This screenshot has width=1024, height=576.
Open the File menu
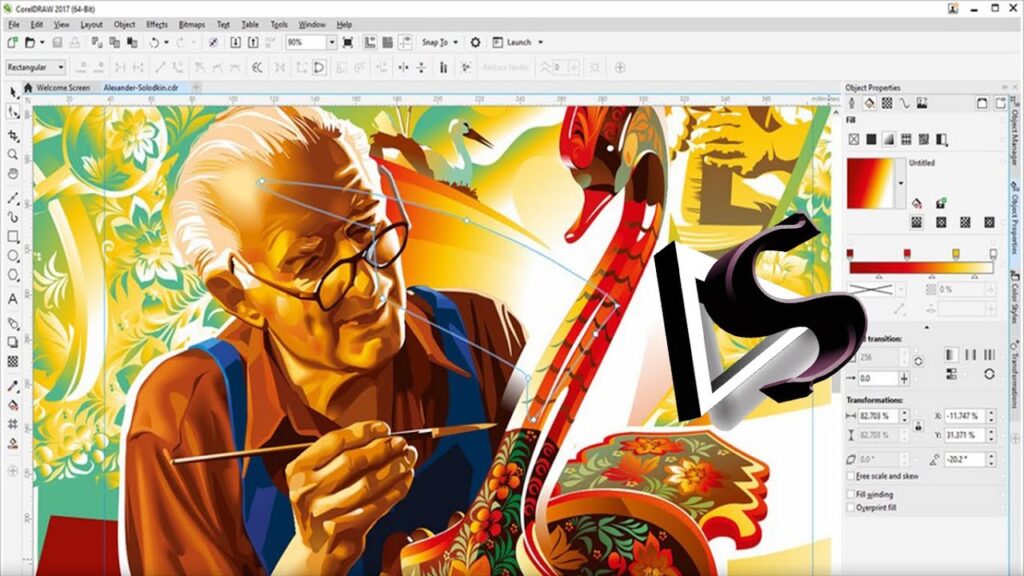click(14, 24)
